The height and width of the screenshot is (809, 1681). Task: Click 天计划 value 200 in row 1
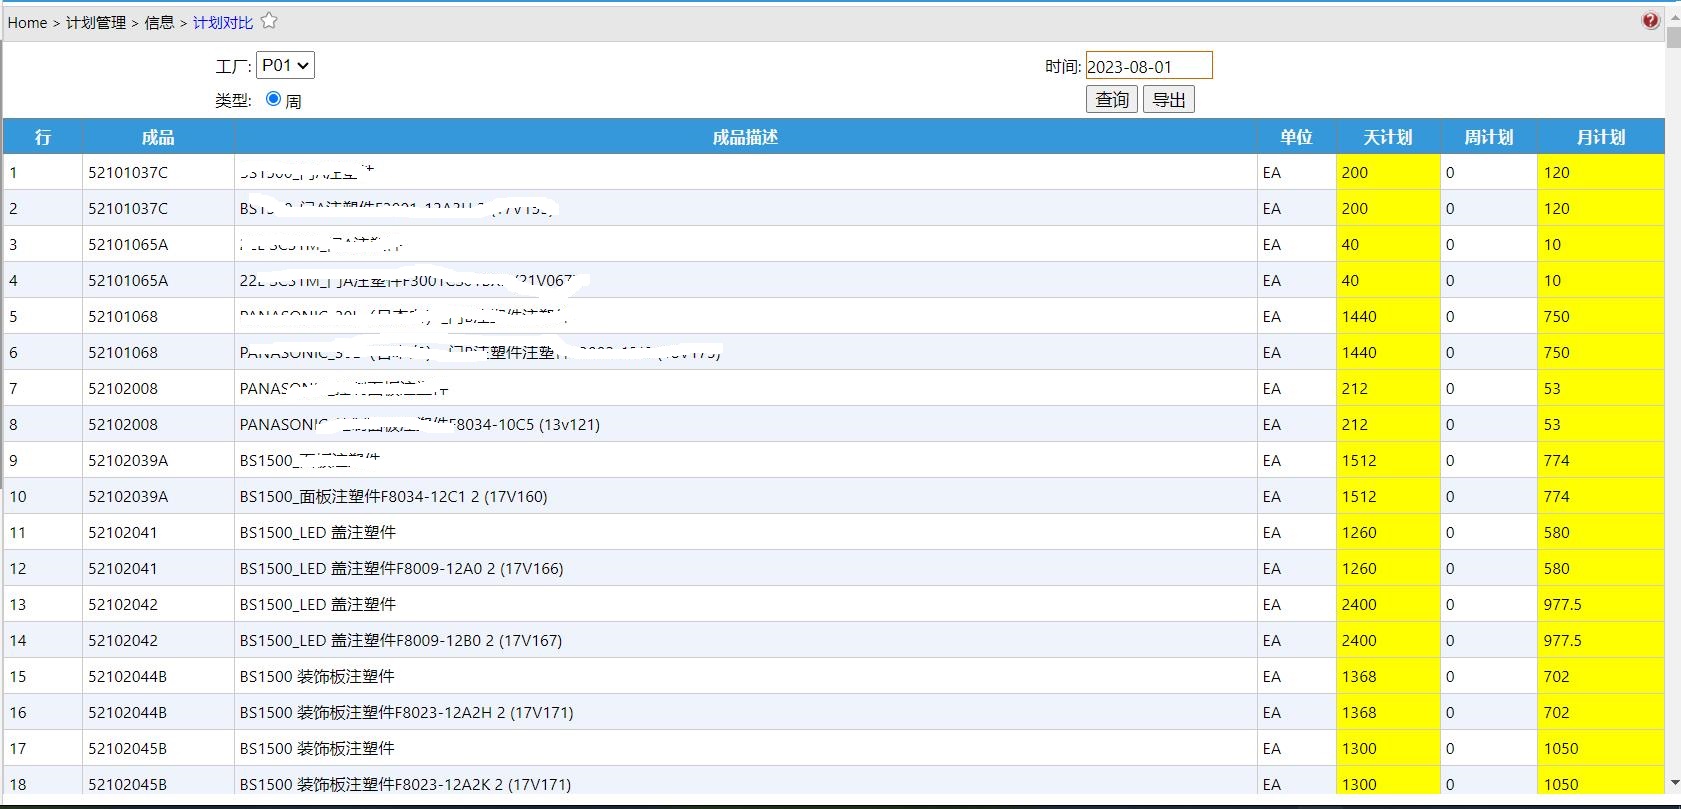click(x=1354, y=172)
